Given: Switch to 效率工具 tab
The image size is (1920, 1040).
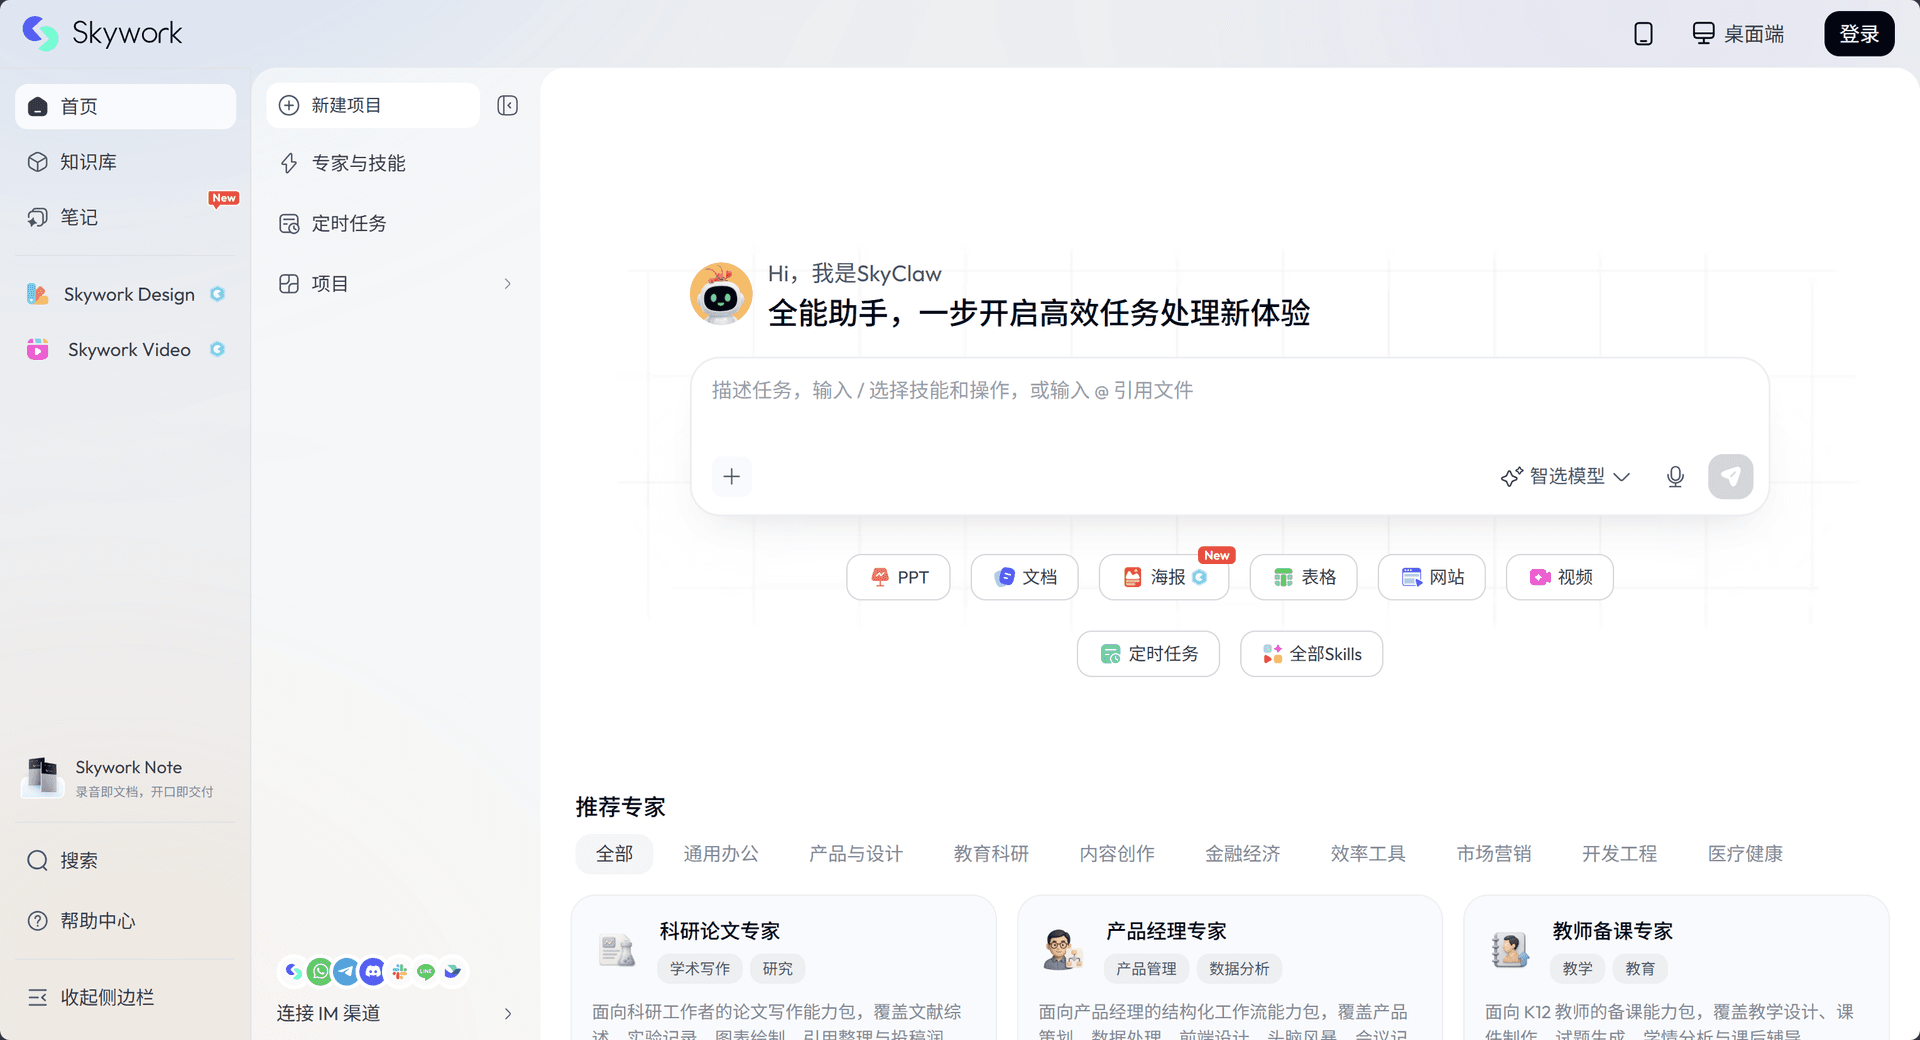Looking at the screenshot, I should point(1368,854).
